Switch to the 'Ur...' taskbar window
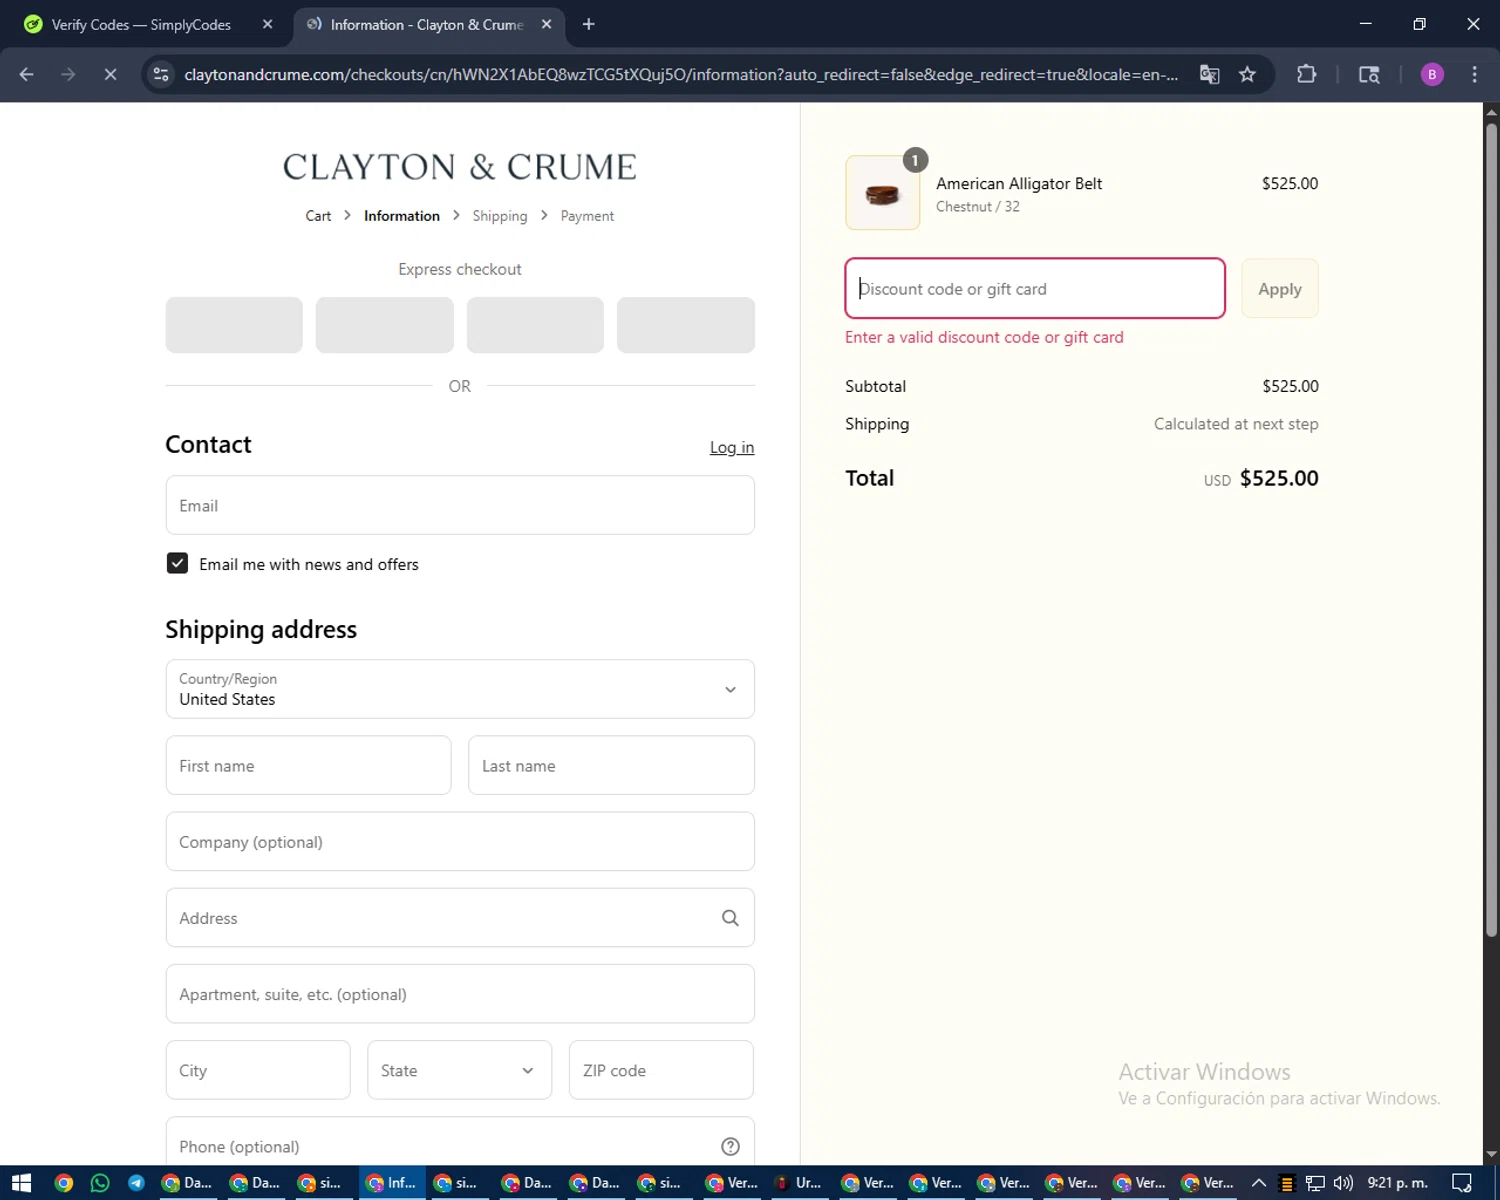This screenshot has width=1500, height=1200. pyautogui.click(x=799, y=1183)
